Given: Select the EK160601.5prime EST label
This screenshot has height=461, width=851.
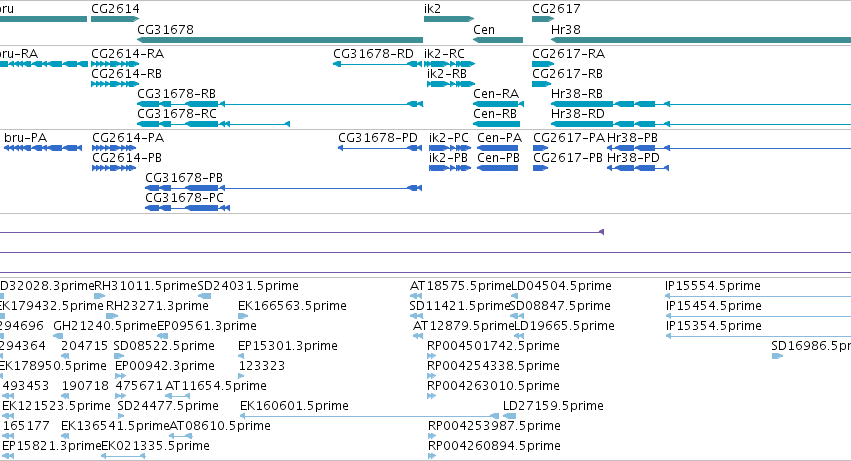Looking at the screenshot, I should 294,406.
